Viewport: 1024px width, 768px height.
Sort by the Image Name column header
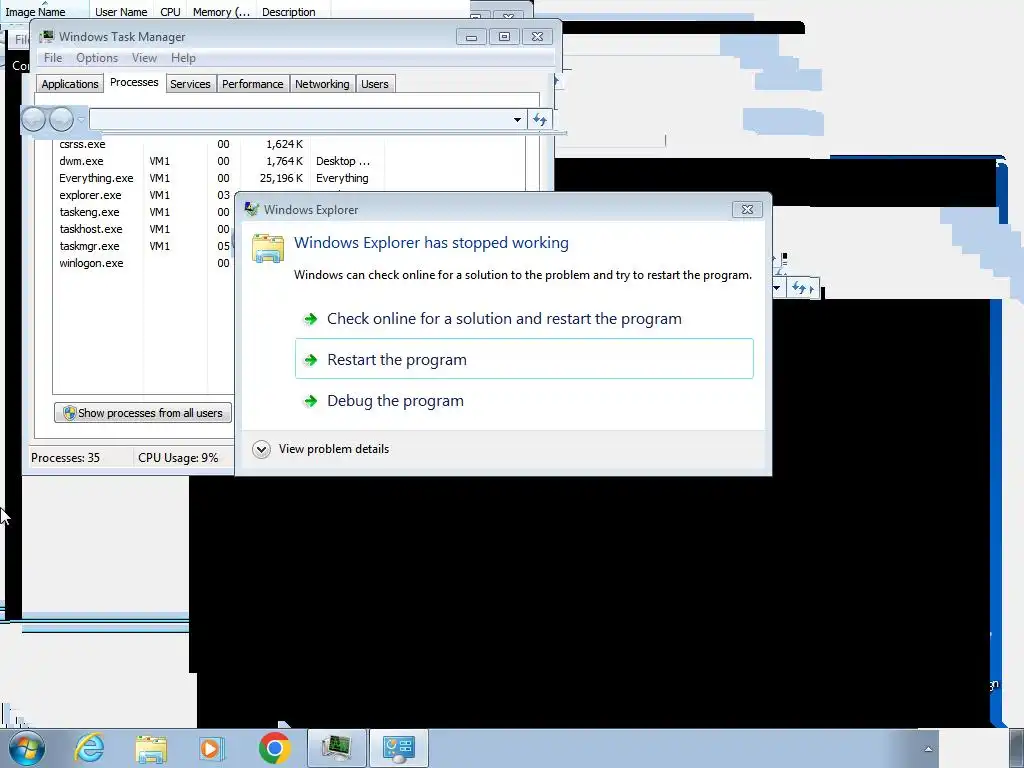[x=44, y=11]
